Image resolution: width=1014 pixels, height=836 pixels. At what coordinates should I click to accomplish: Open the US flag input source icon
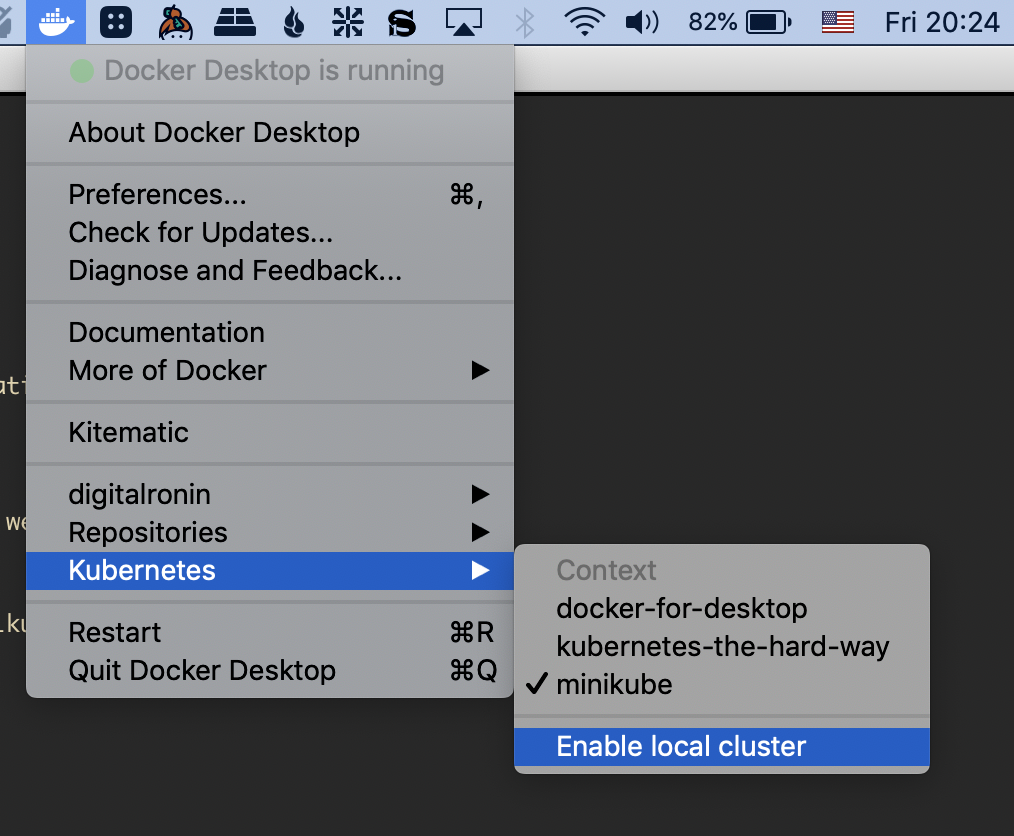(837, 21)
